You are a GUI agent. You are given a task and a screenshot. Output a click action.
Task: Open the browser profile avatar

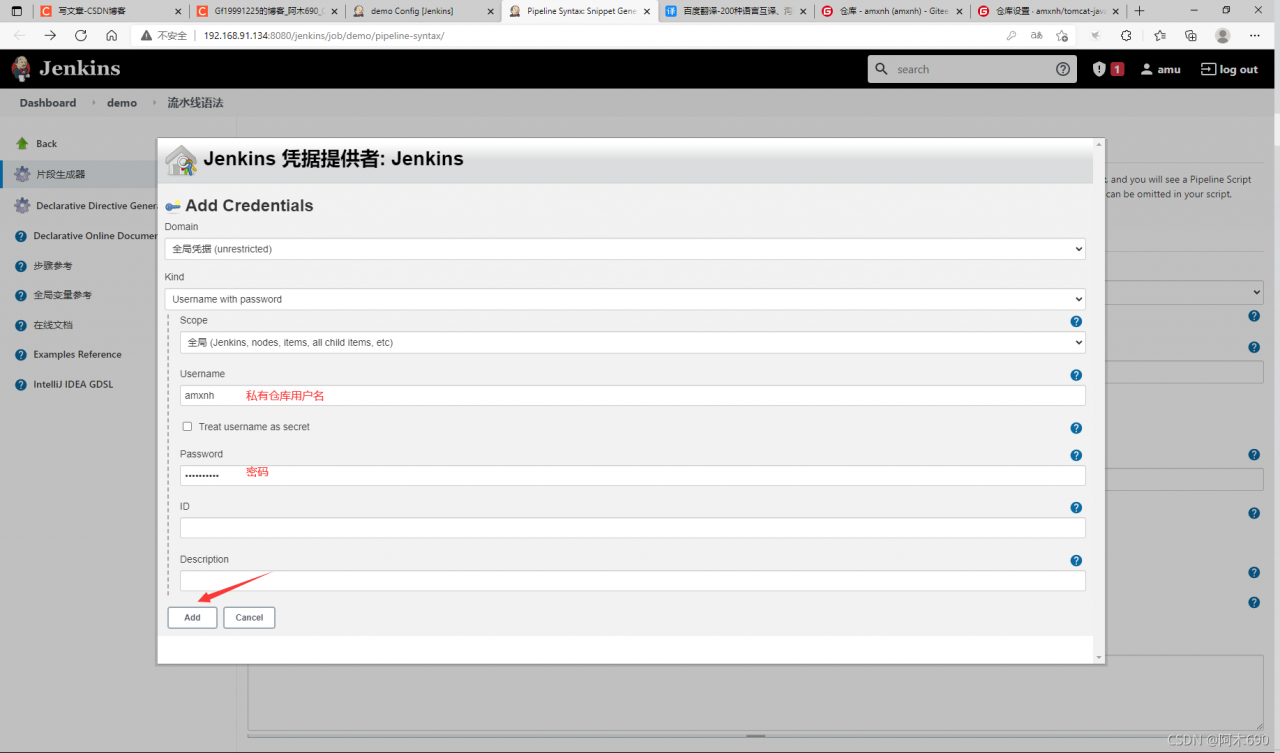pyautogui.click(x=1222, y=35)
